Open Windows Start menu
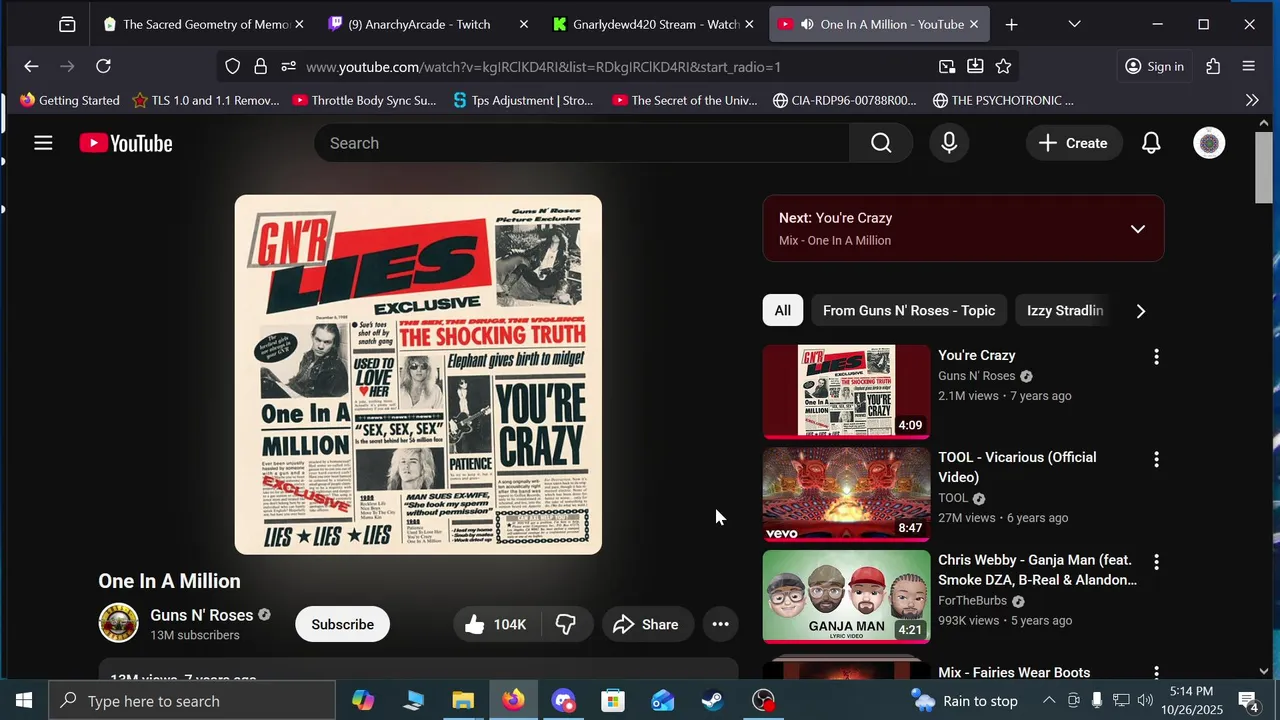 (24, 700)
